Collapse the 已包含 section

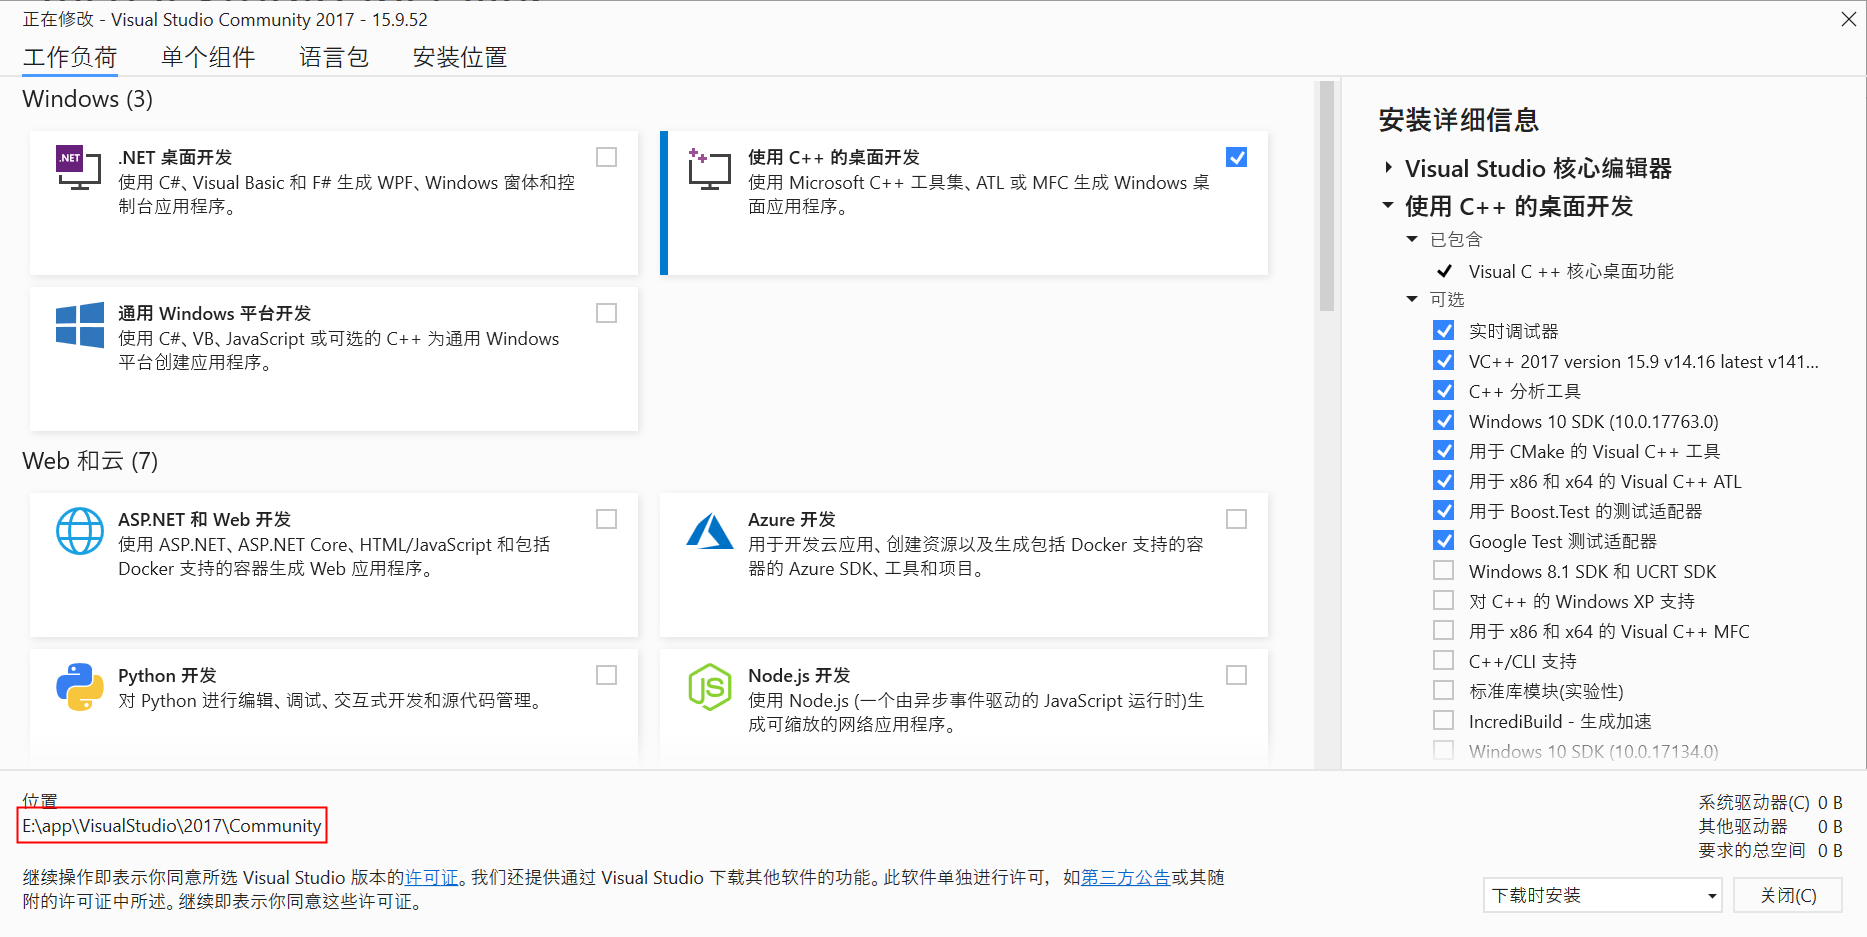tap(1411, 239)
